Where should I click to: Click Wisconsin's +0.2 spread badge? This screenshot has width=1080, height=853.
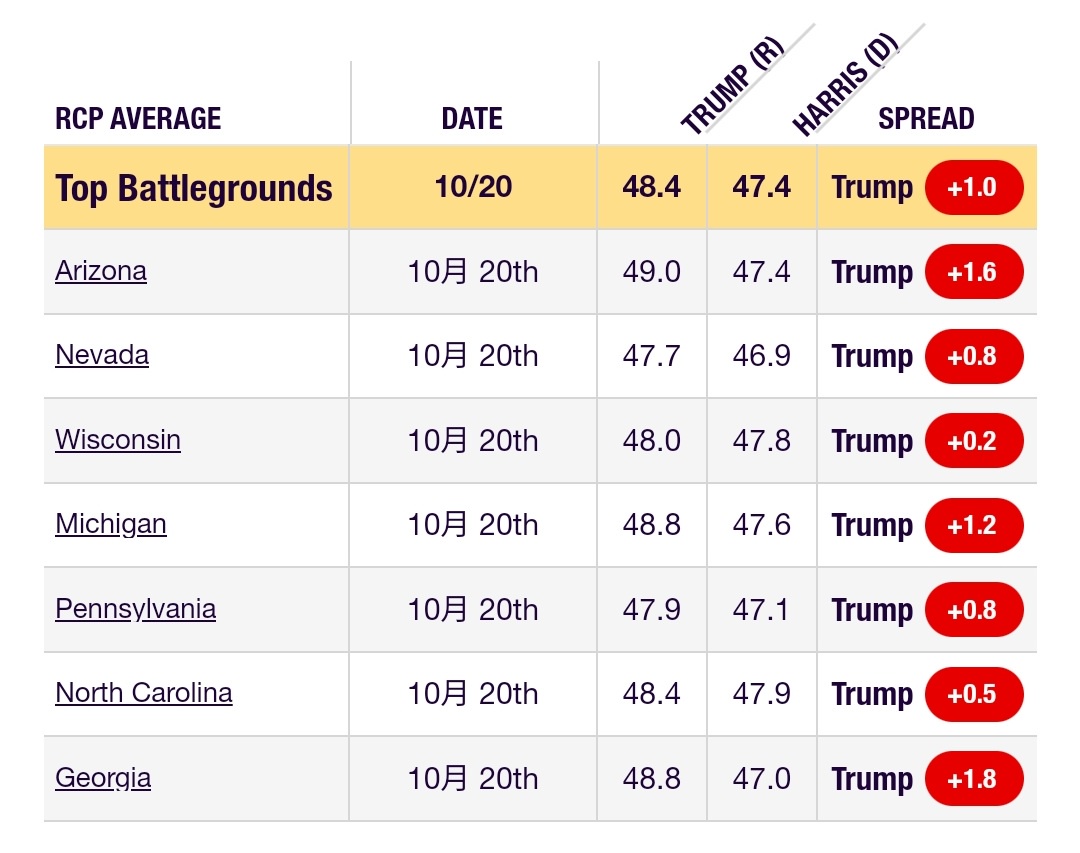tap(974, 441)
